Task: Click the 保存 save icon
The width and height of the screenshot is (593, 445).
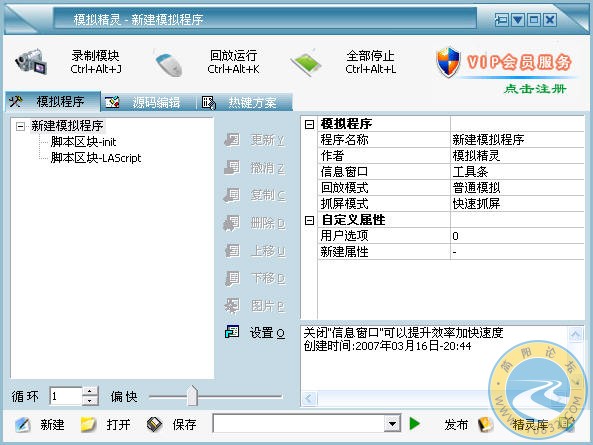Action: [155, 425]
